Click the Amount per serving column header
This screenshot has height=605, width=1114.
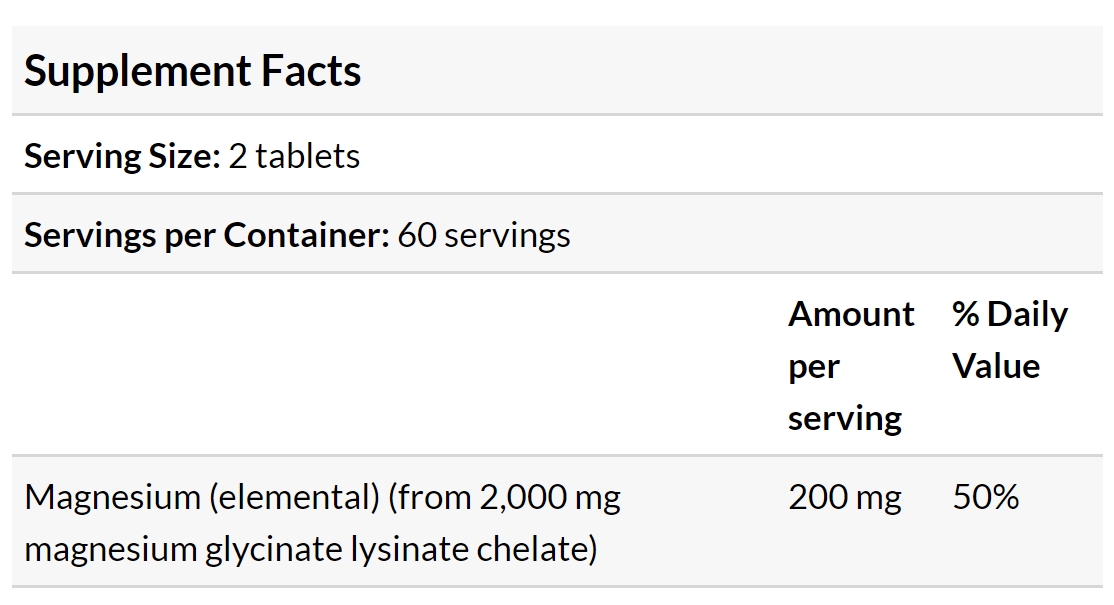click(x=851, y=366)
